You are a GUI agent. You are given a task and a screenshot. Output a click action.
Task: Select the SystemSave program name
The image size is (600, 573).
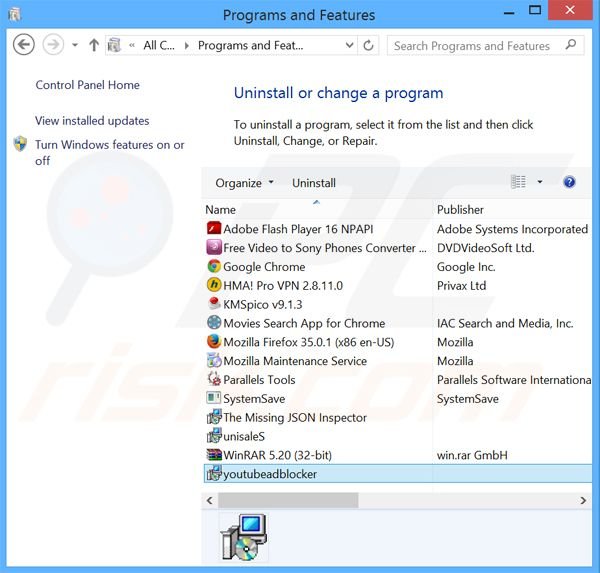point(254,399)
